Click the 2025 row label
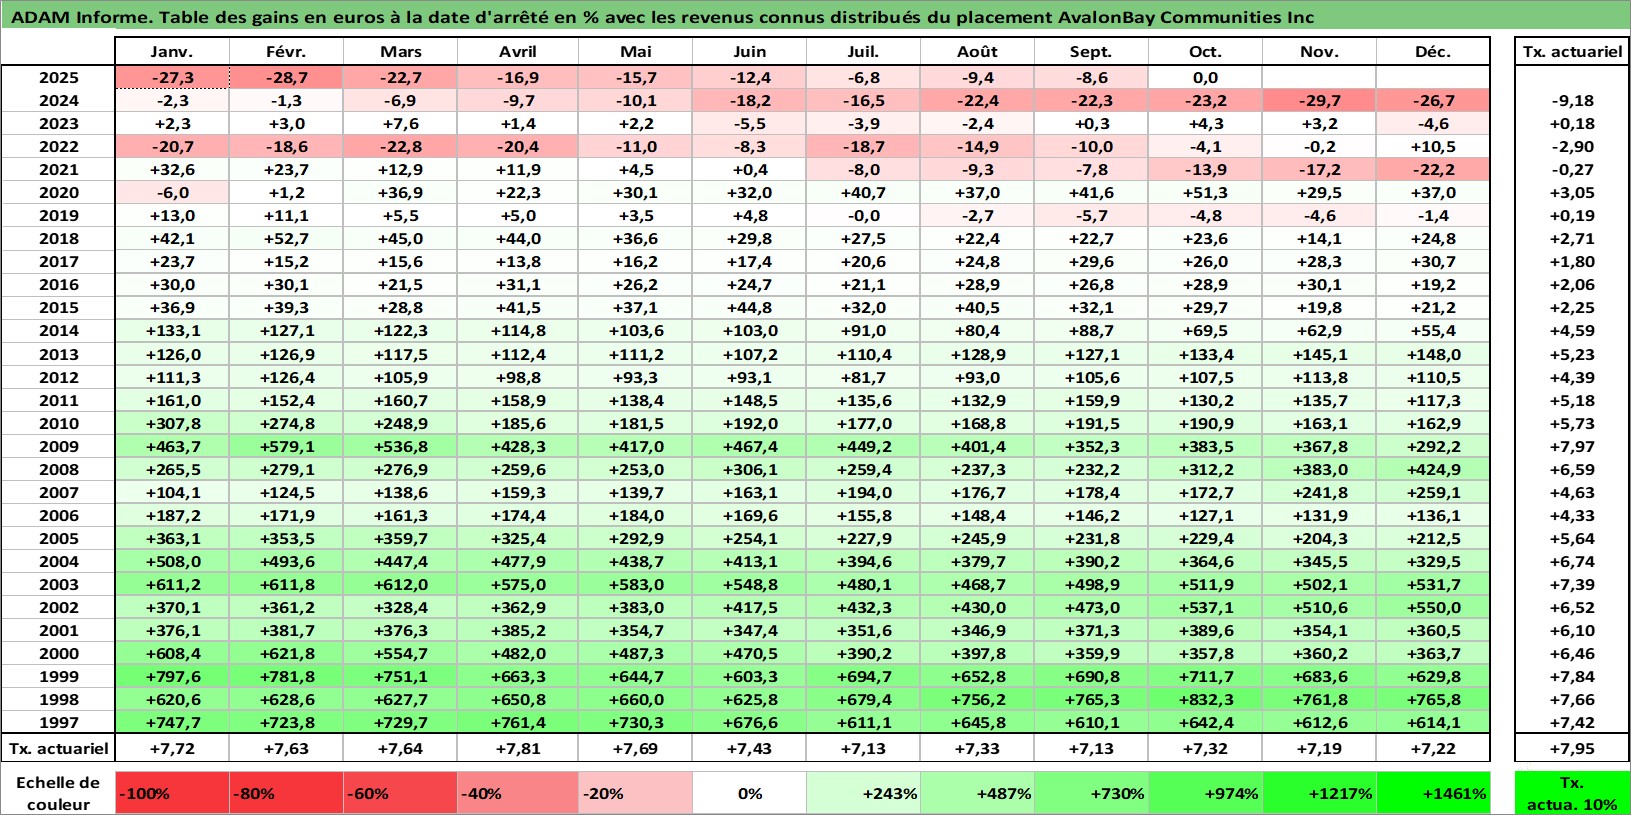Image resolution: width=1631 pixels, height=815 pixels. pyautogui.click(x=59, y=78)
